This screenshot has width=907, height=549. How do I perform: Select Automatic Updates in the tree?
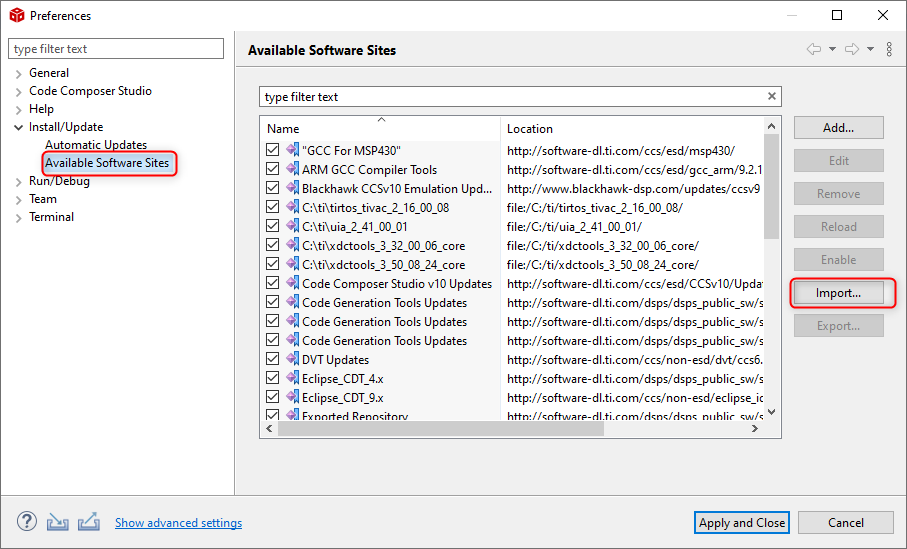(x=96, y=145)
